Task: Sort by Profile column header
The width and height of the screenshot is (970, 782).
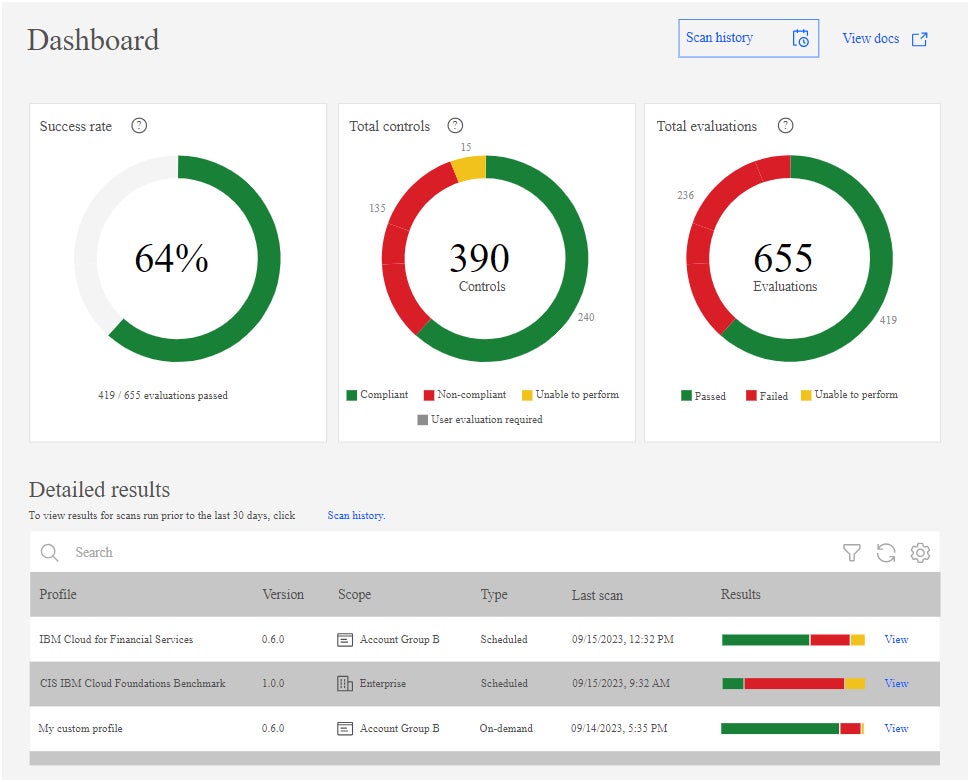Action: coord(58,594)
